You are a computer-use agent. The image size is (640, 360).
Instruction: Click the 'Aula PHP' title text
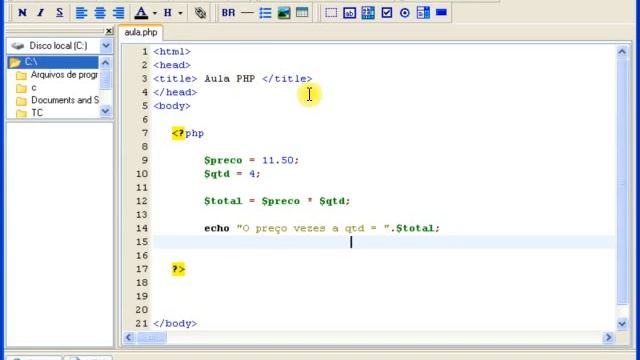pos(230,79)
